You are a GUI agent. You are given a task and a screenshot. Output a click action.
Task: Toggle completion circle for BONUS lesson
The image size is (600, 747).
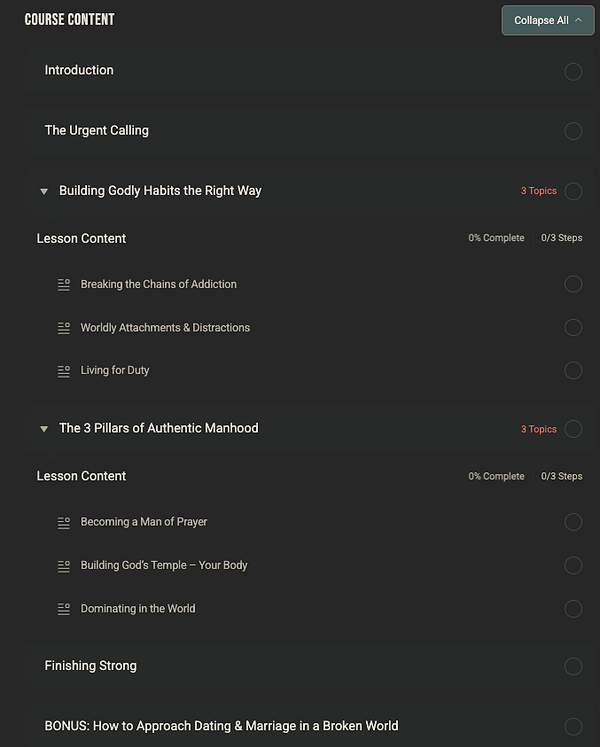[573, 727]
